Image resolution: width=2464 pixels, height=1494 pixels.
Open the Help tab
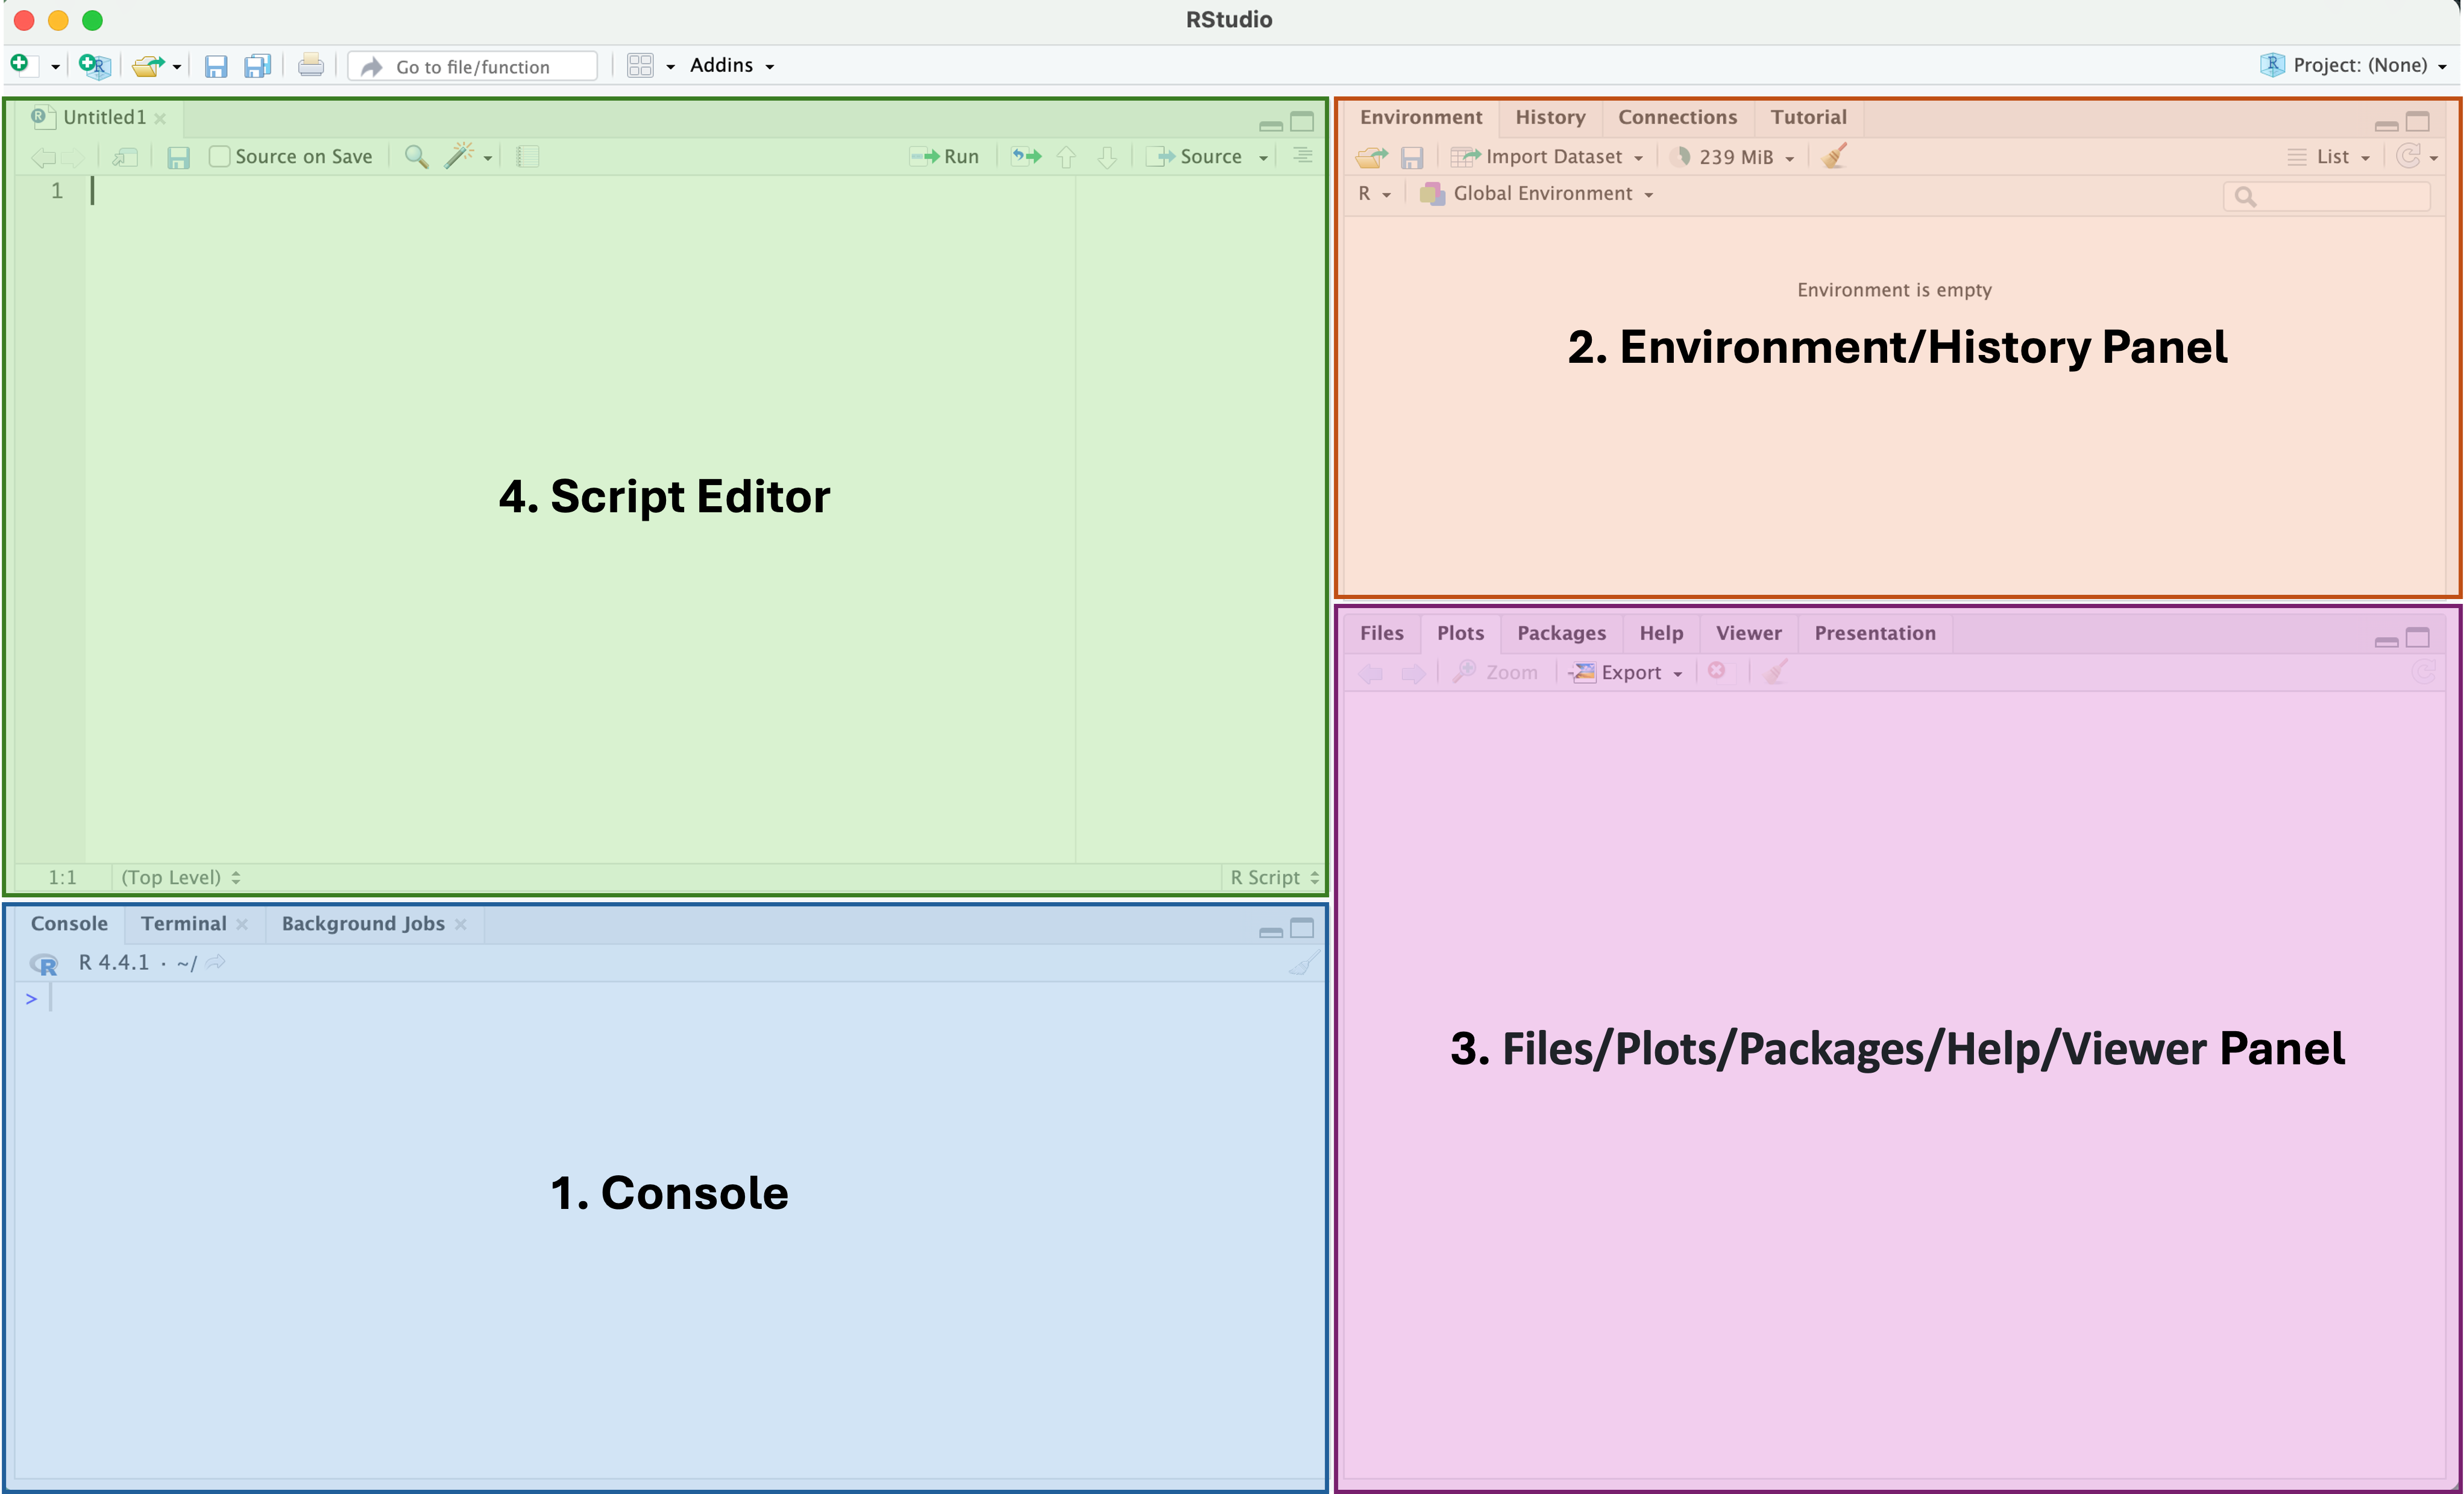click(x=1661, y=633)
